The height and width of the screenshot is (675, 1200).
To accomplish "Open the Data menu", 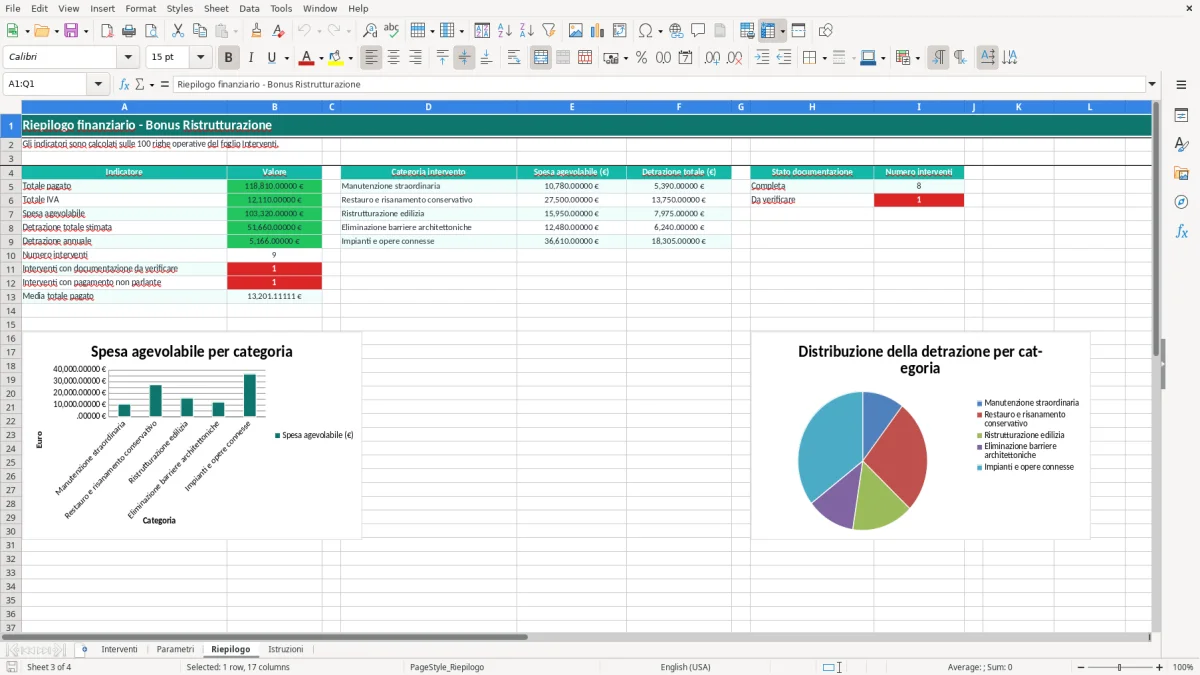I will click(249, 8).
